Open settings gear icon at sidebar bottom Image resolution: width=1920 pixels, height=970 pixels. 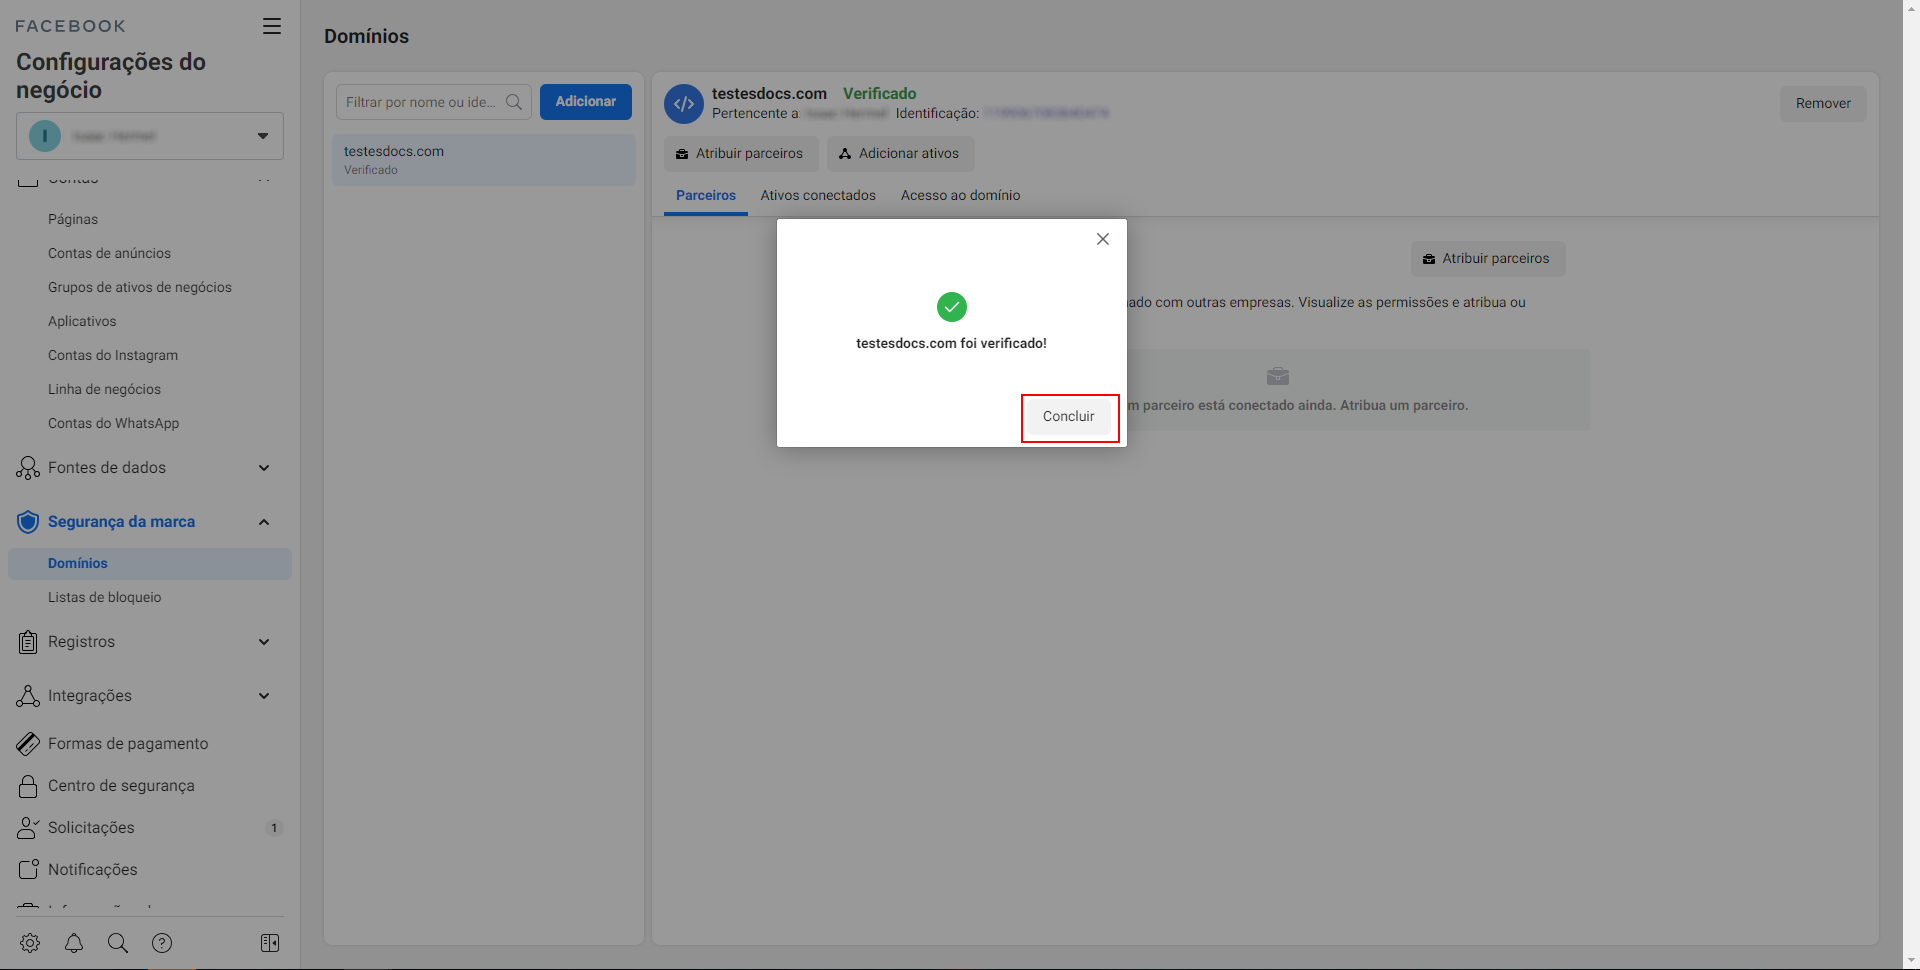pyautogui.click(x=30, y=943)
